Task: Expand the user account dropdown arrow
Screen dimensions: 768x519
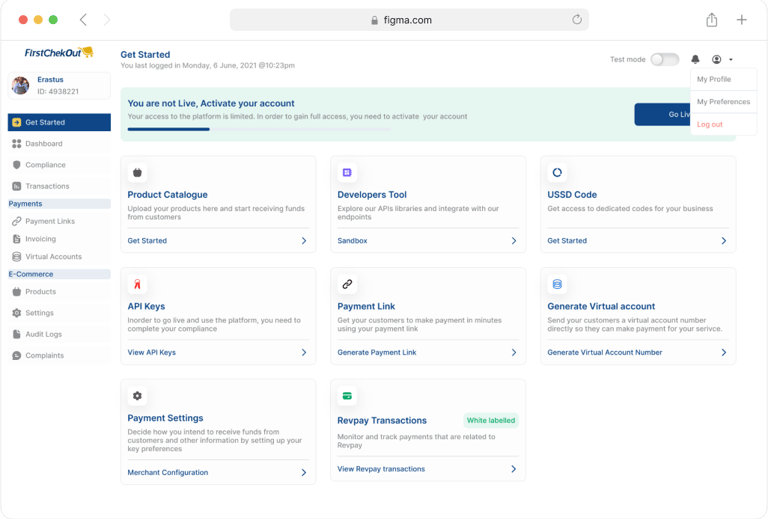Action: pos(731,60)
